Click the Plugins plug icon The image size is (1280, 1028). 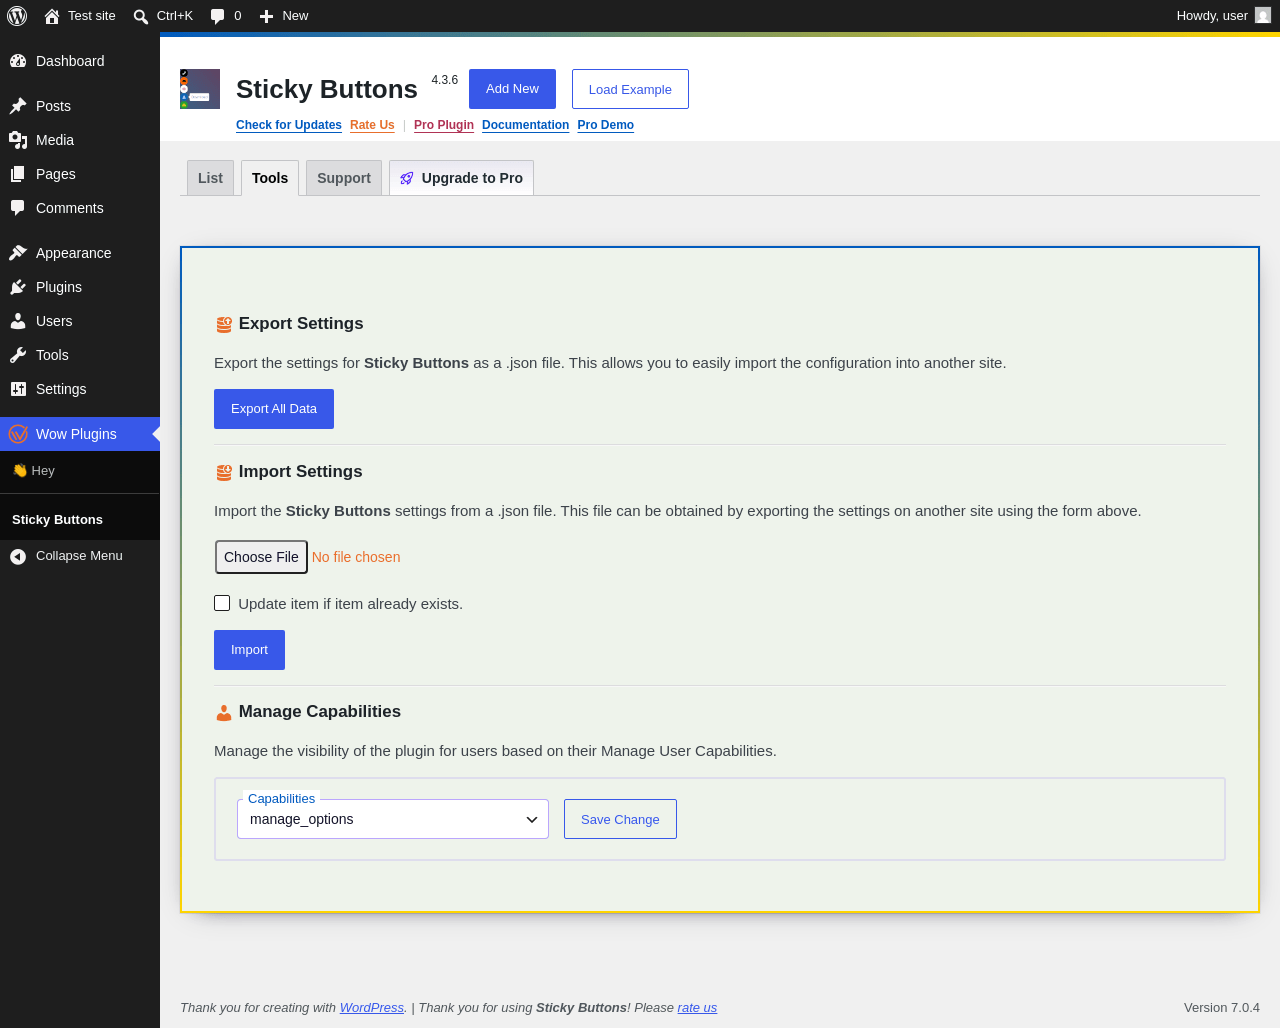pyautogui.click(x=18, y=287)
